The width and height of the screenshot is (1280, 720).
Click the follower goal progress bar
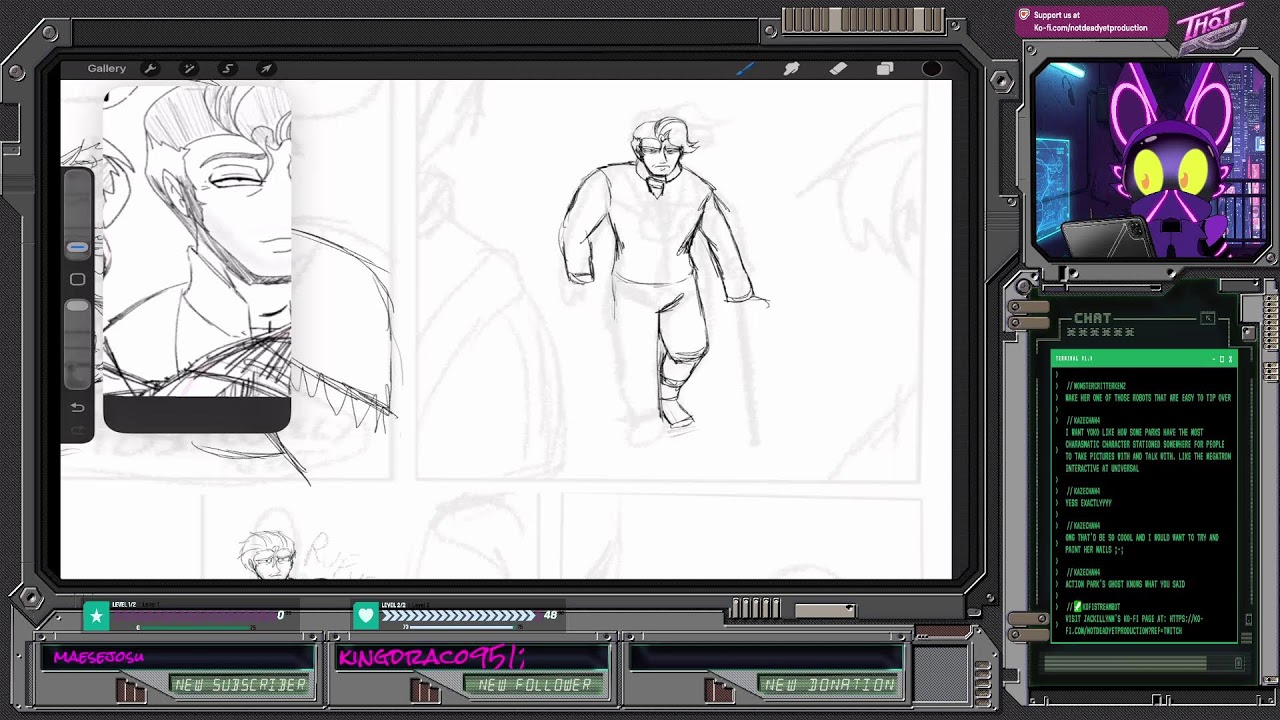click(458, 616)
